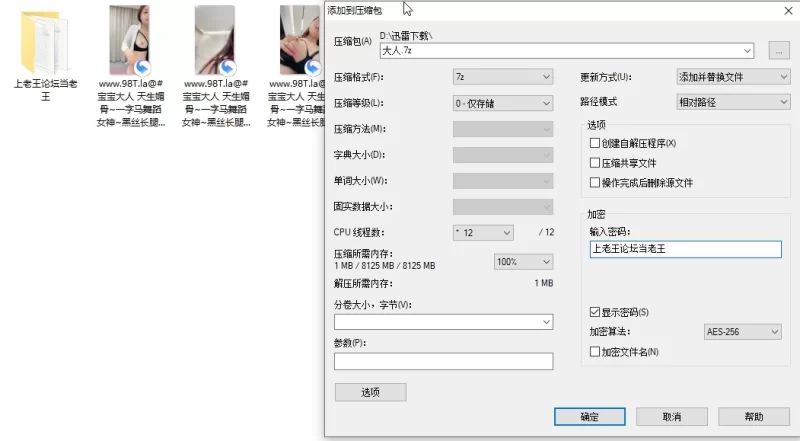Enable 操作完成后删除源文件 checkbox
The width and height of the screenshot is (800, 441).
[x=596, y=183]
